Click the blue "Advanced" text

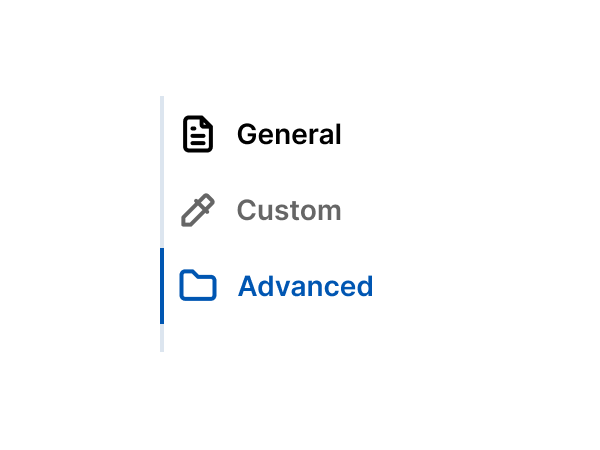(x=305, y=286)
